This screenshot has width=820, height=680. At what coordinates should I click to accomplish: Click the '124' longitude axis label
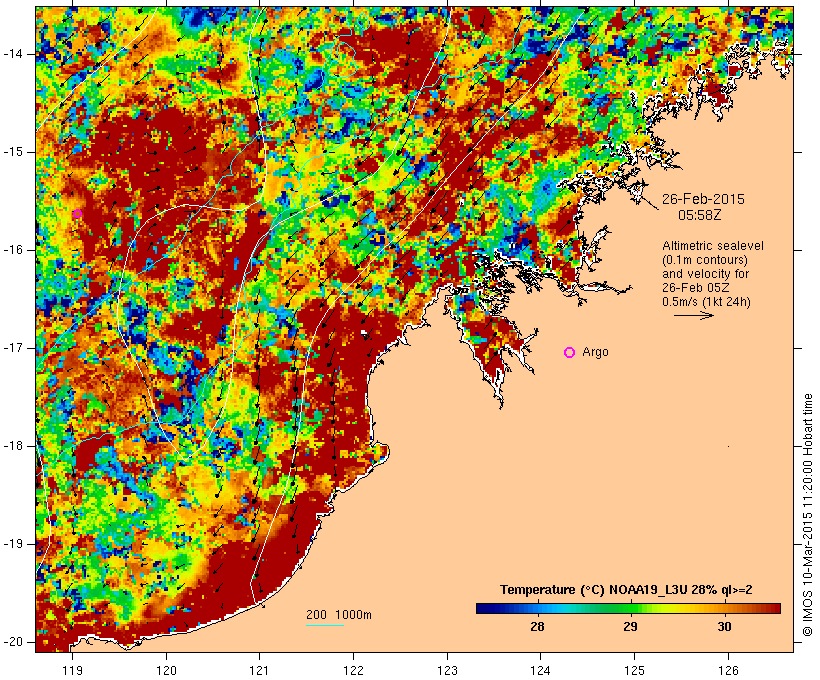coord(541,670)
